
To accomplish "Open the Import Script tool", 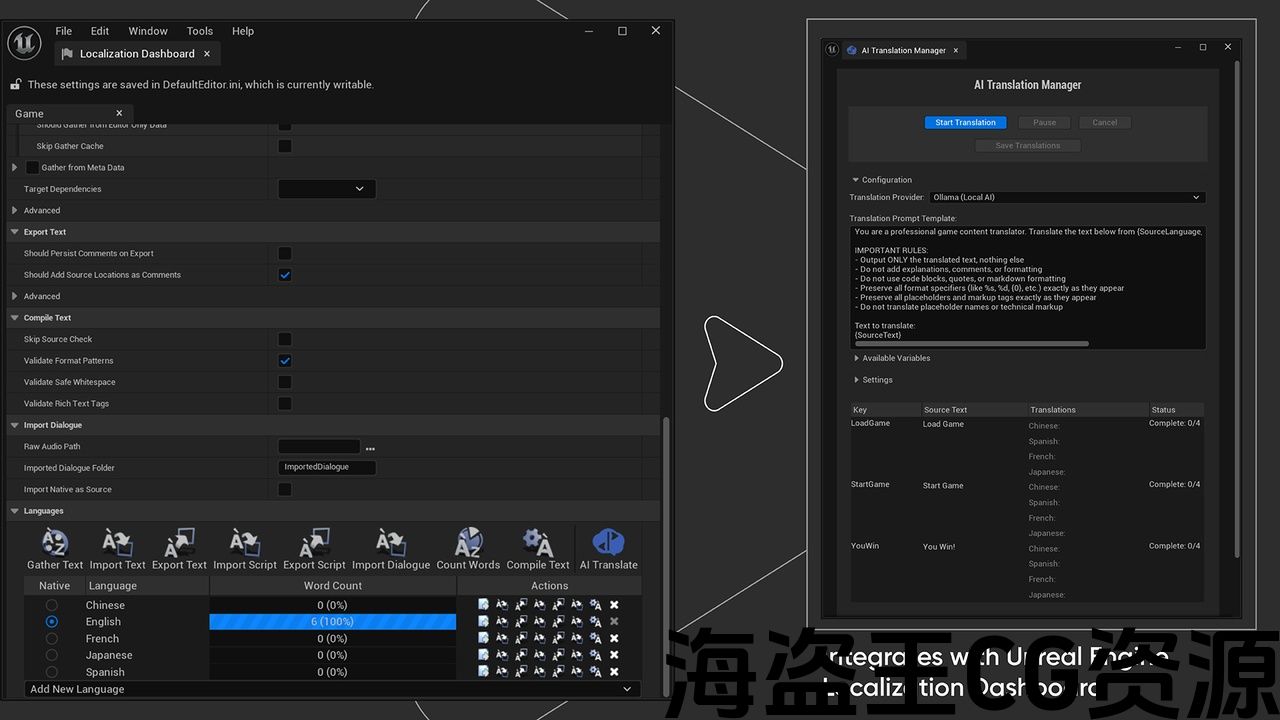I will [x=245, y=550].
